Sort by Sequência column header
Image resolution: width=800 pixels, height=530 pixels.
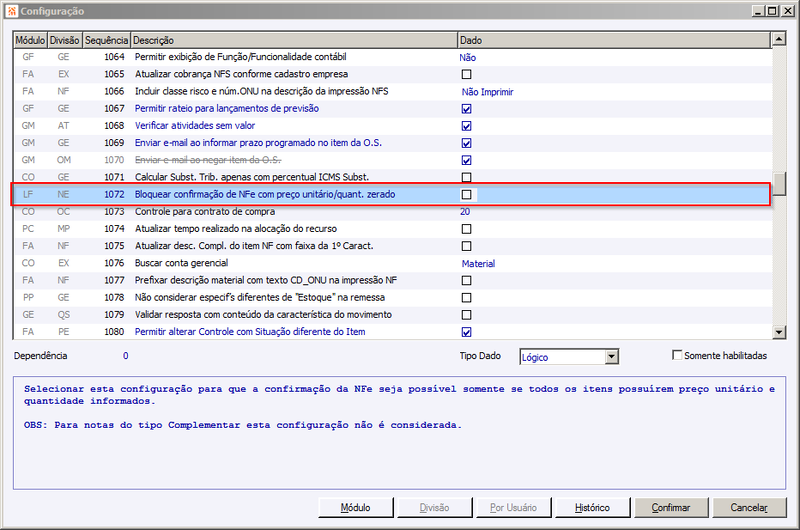pyautogui.click(x=107, y=40)
